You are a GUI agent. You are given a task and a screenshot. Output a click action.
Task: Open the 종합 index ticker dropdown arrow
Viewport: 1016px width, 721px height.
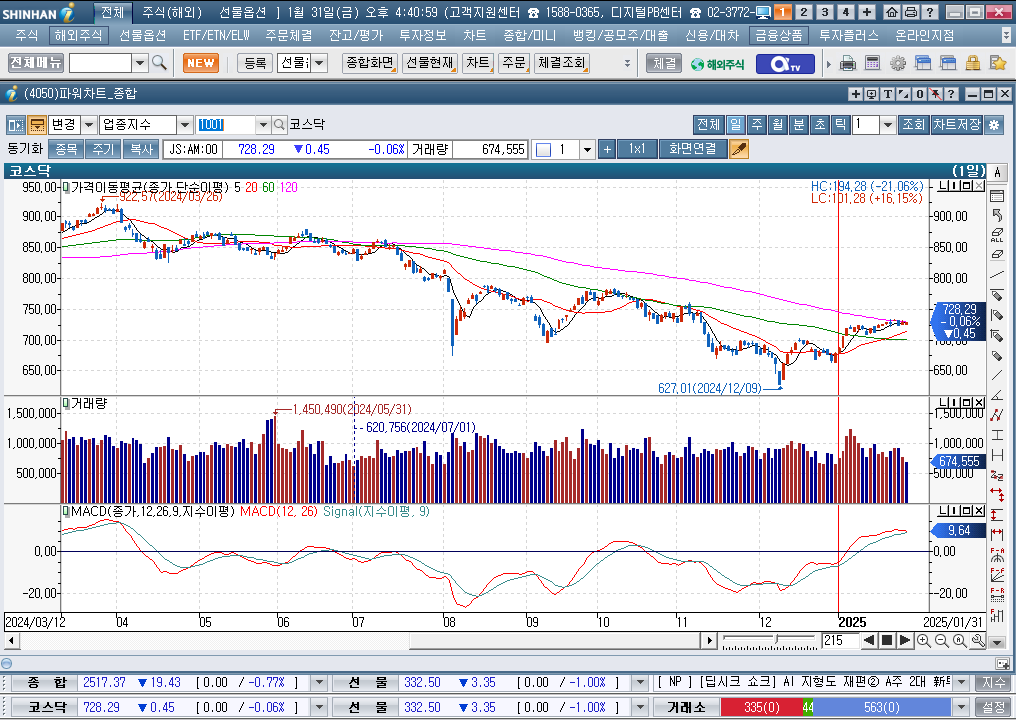point(319,683)
